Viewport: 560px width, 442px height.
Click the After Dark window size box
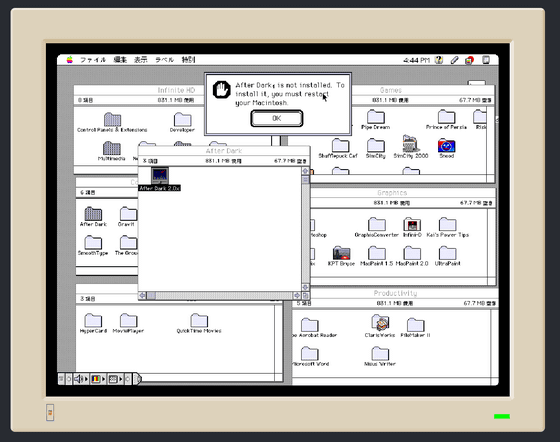click(x=306, y=296)
